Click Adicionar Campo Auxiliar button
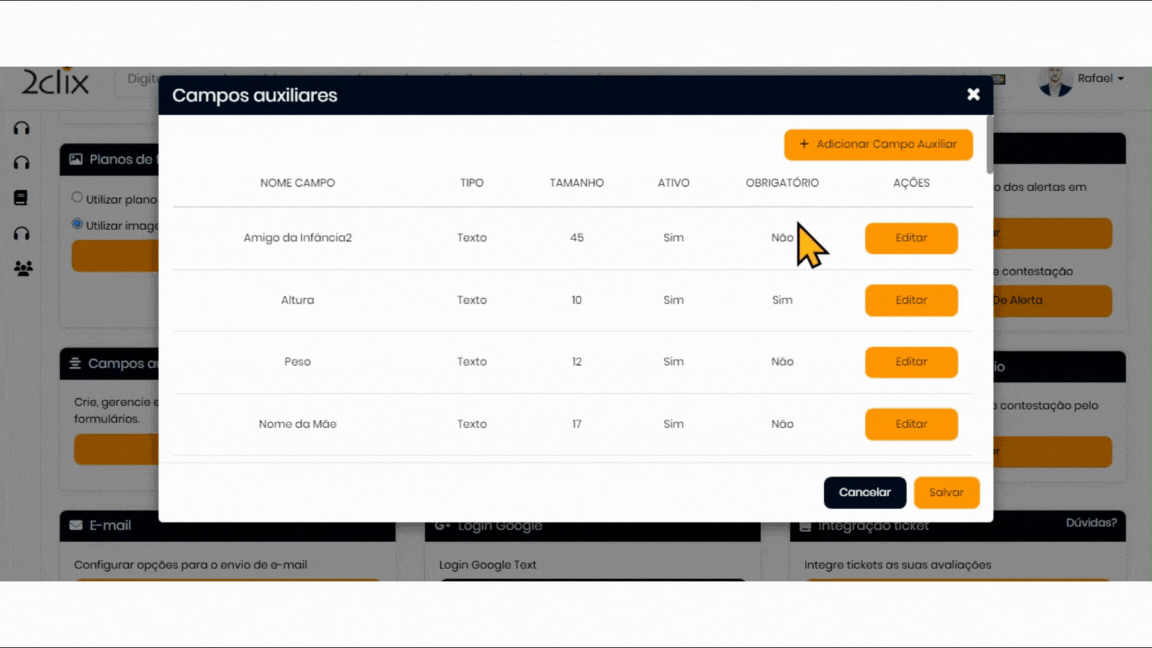 [x=878, y=144]
